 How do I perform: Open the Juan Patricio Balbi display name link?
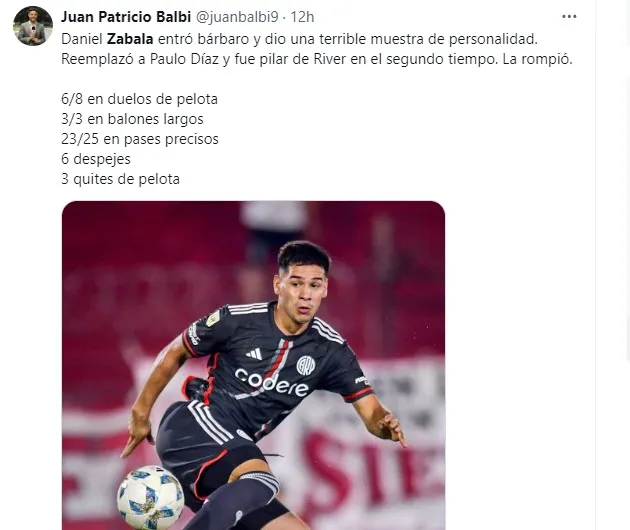(126, 17)
